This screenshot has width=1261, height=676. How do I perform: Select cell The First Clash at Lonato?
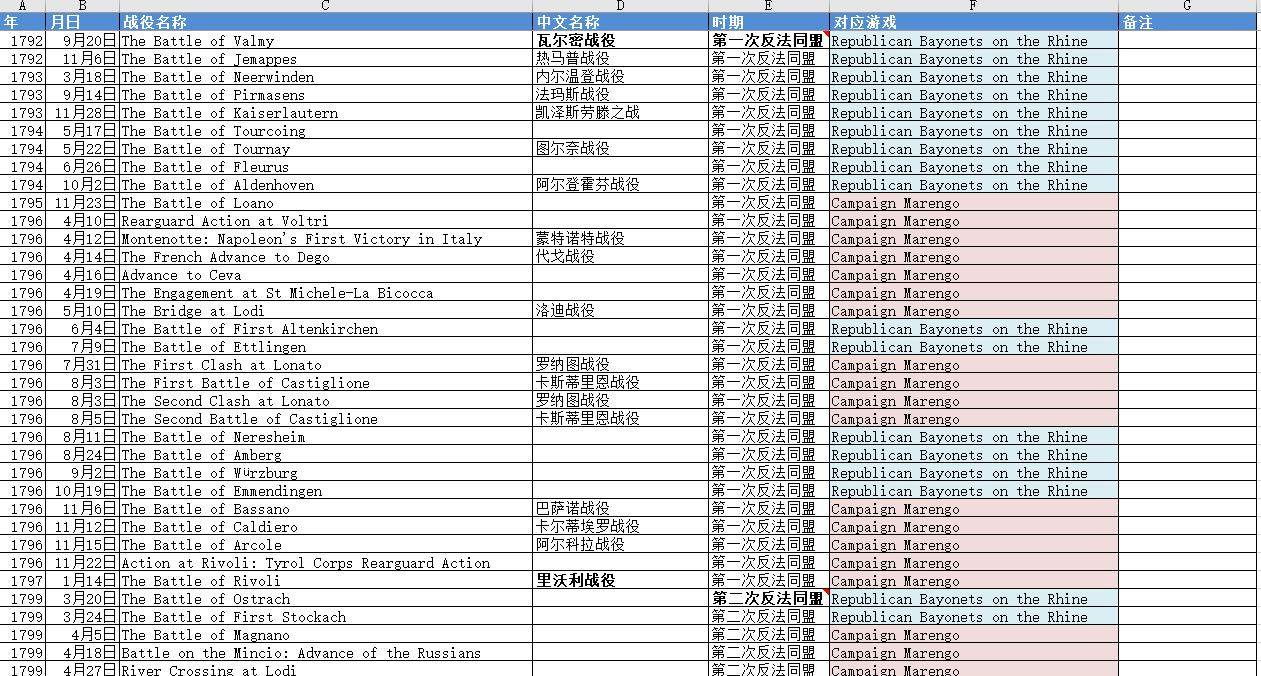tap(325, 365)
